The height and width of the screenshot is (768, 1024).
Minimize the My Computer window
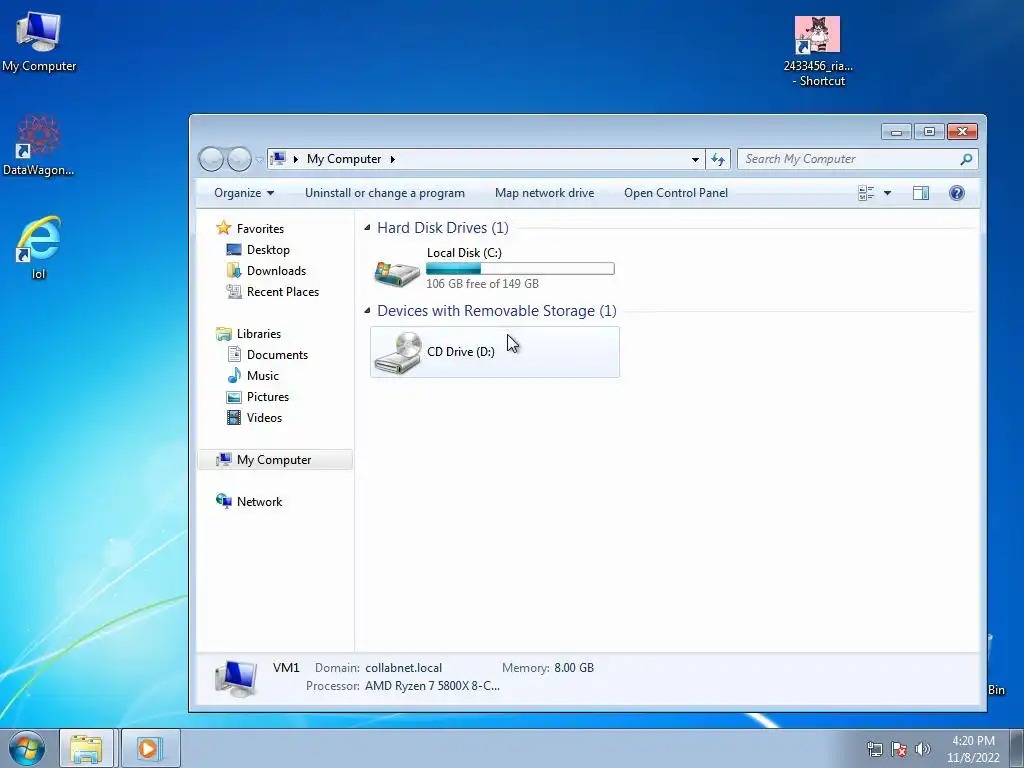tap(896, 132)
